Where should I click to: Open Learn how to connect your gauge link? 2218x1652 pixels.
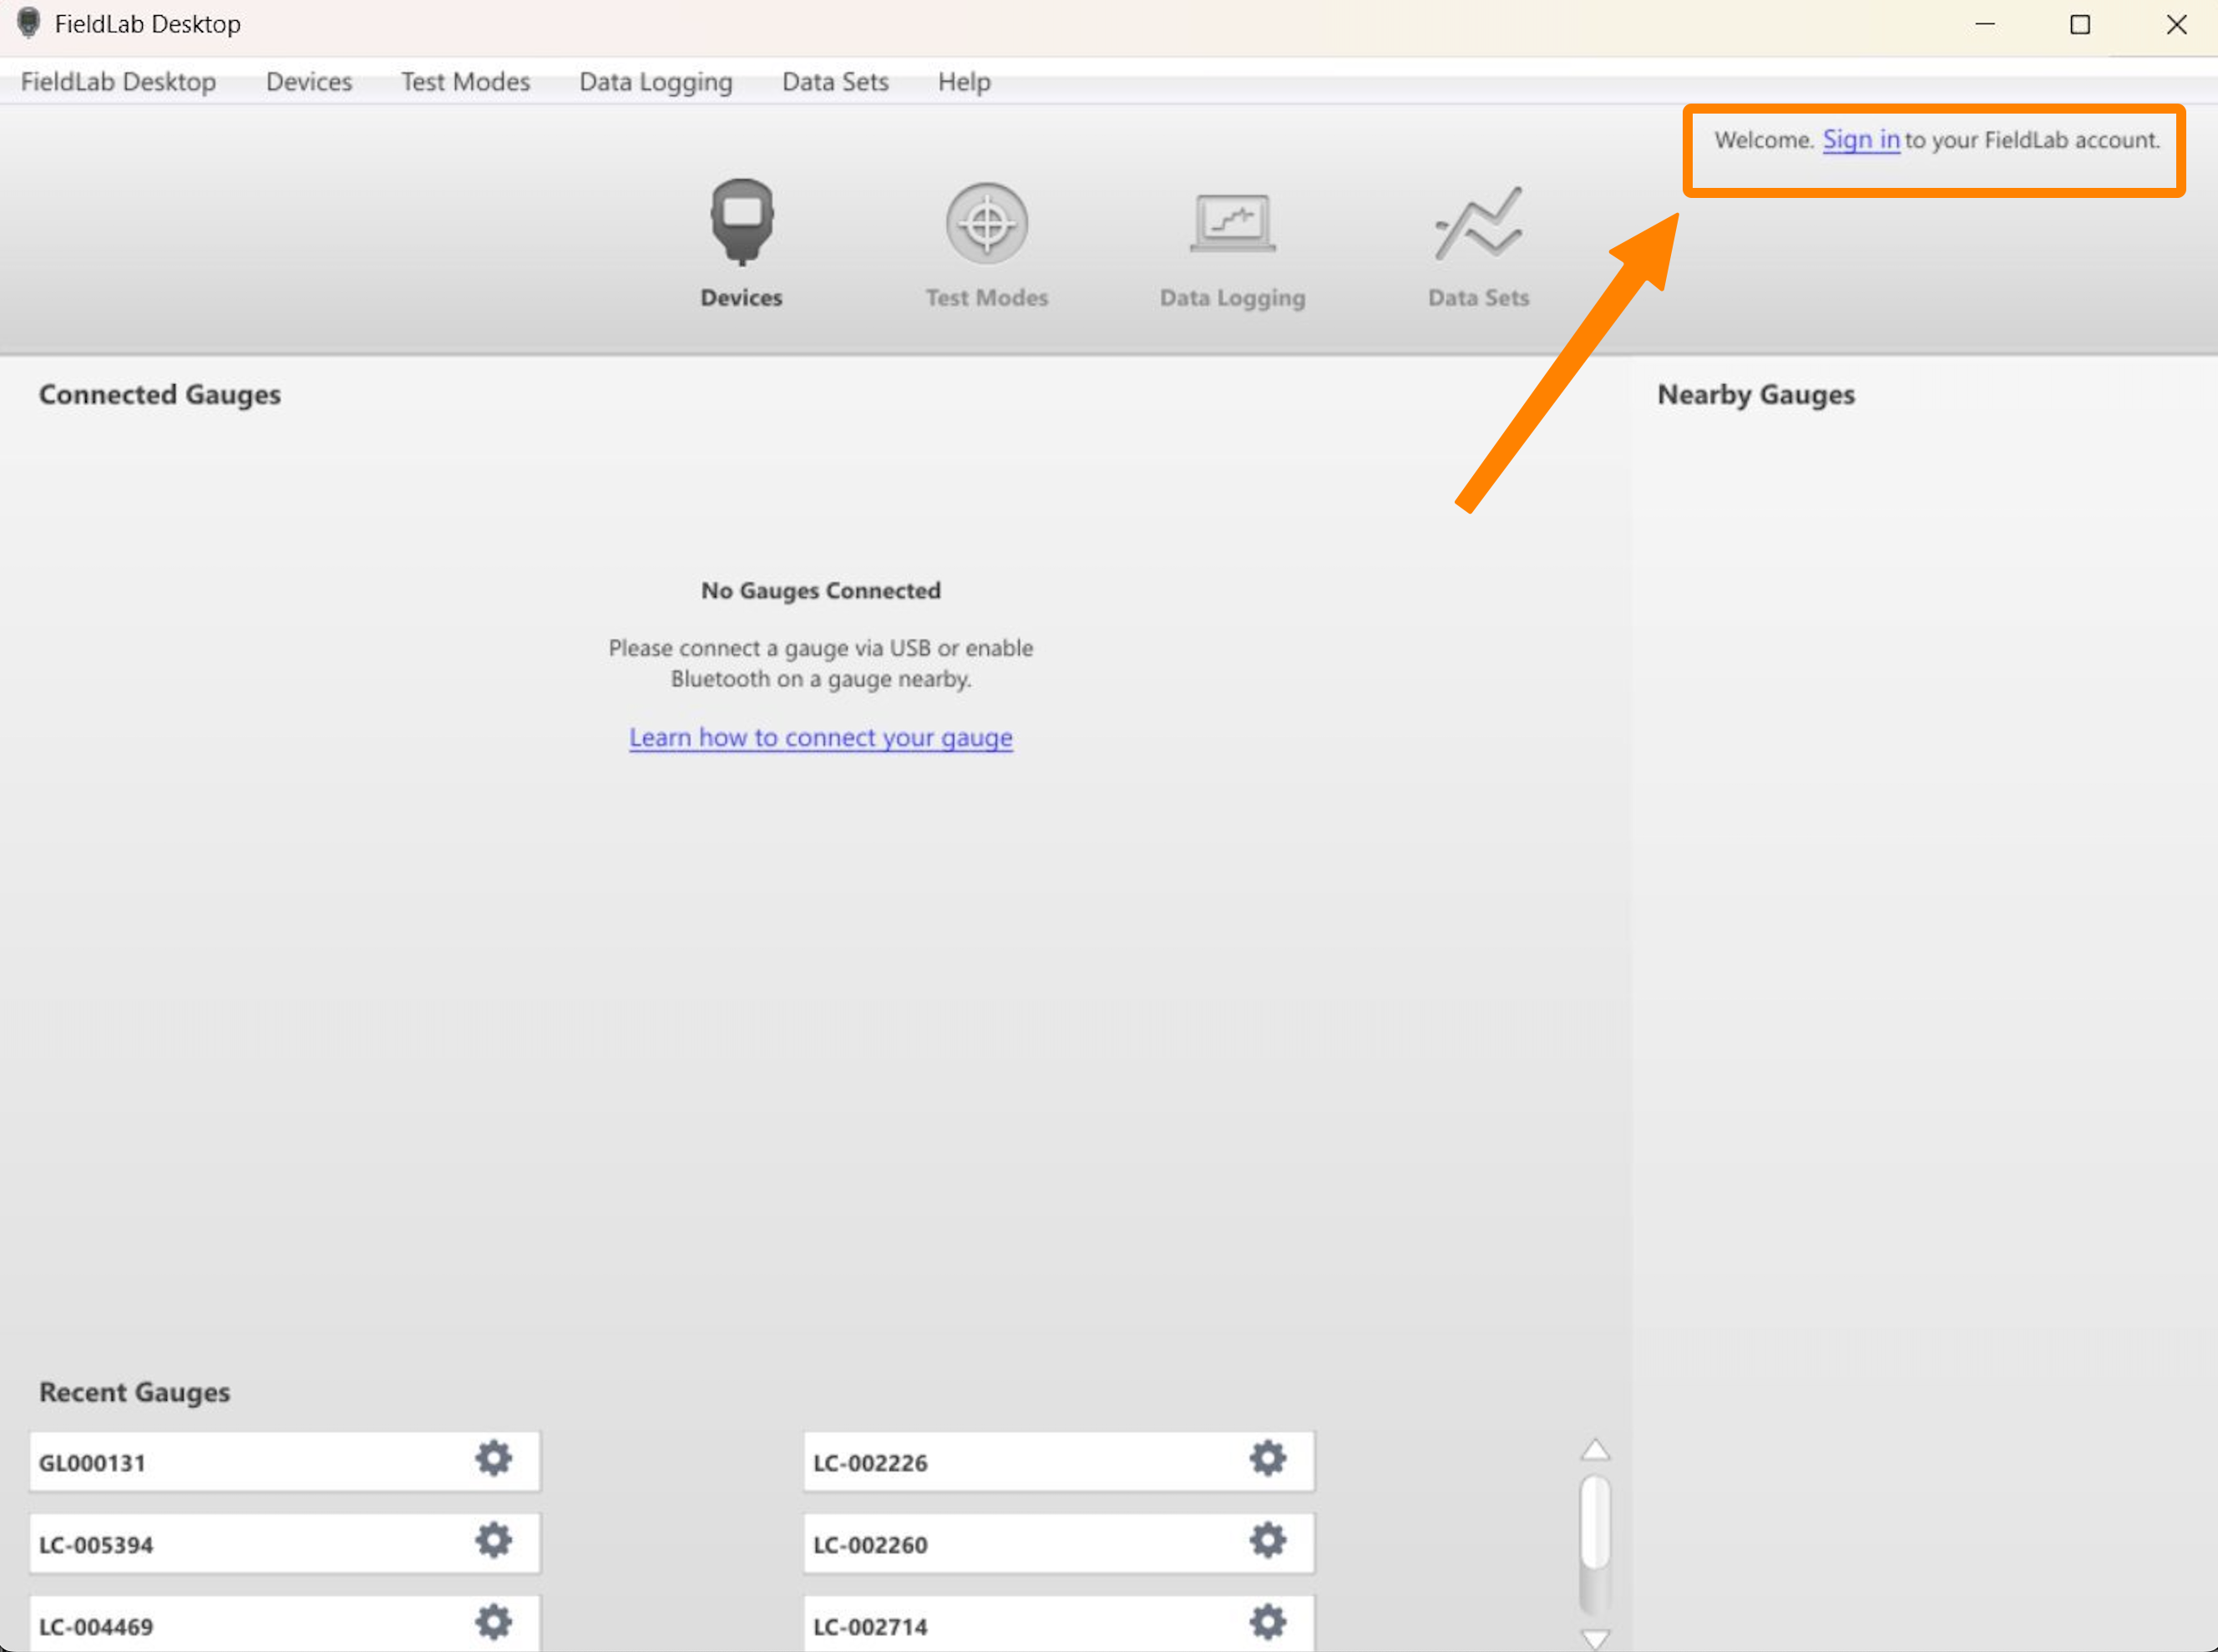click(x=820, y=737)
